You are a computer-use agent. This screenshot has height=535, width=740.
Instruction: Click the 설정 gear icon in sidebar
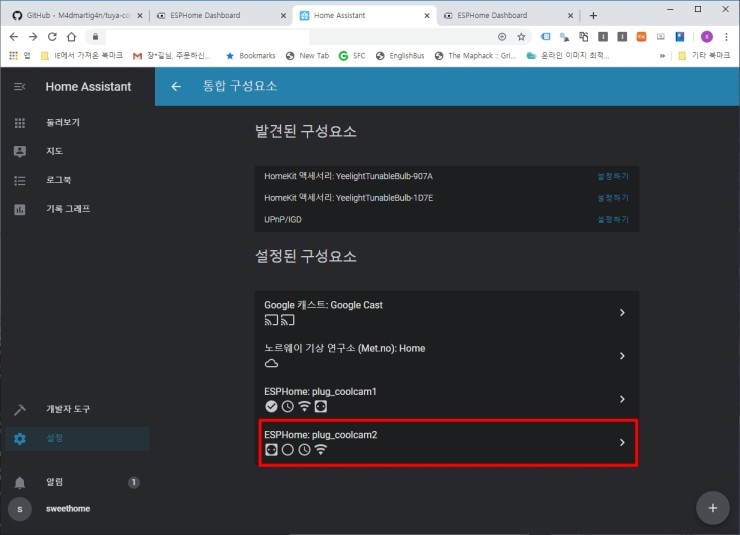20,439
